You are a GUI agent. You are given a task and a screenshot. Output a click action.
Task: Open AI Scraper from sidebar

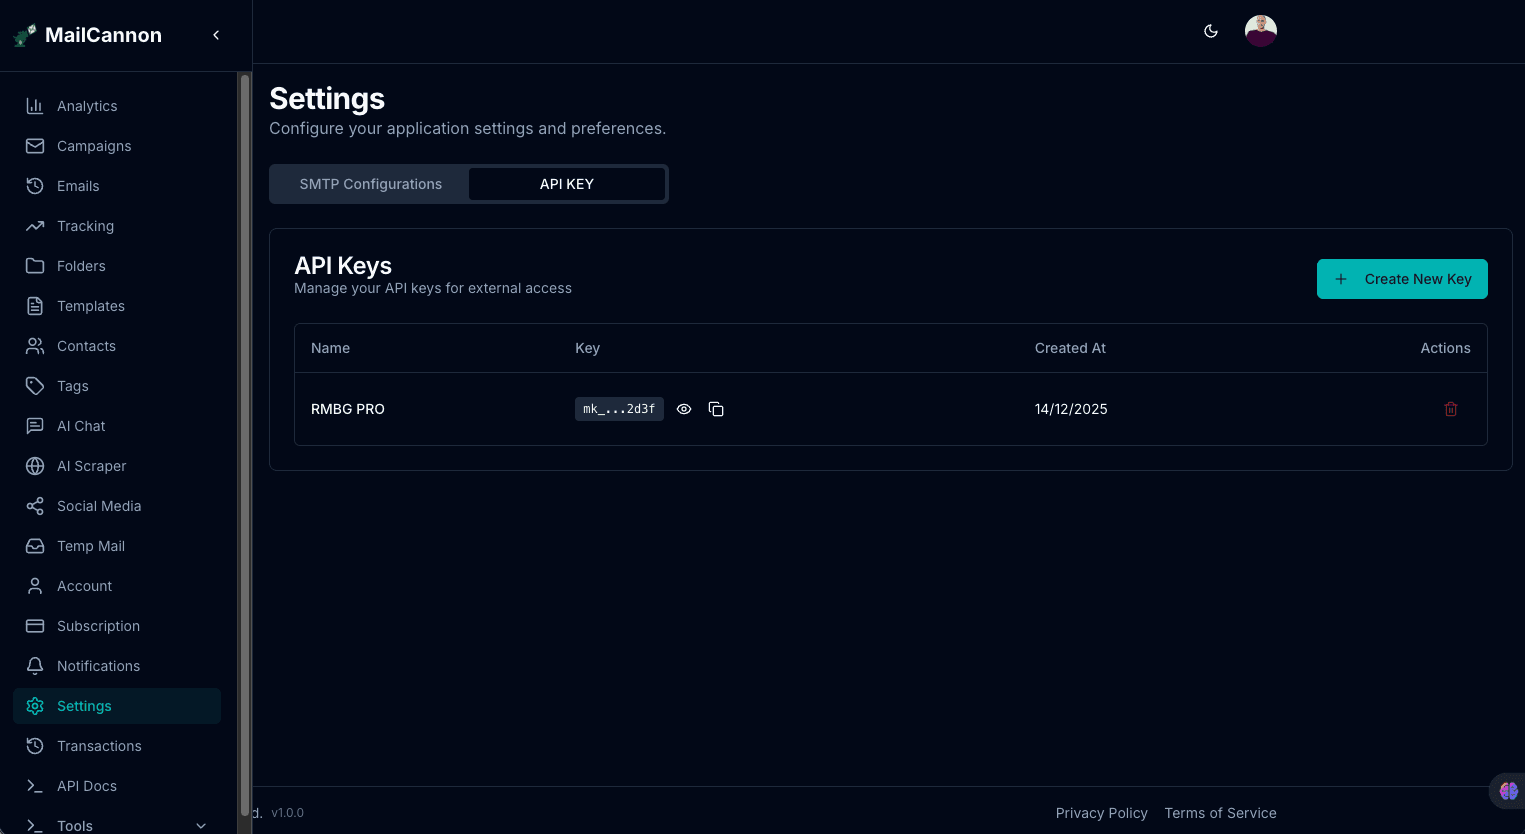pyautogui.click(x=117, y=466)
